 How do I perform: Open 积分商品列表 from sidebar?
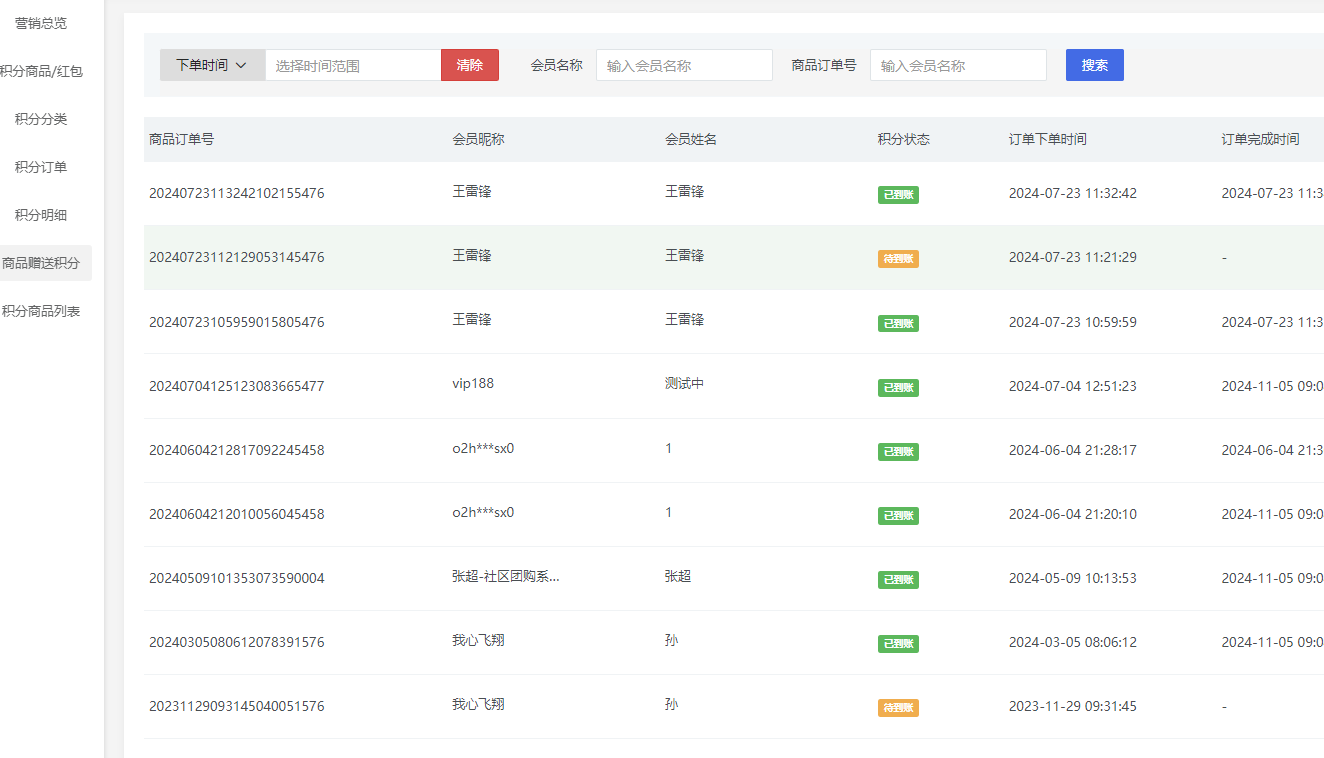pos(41,311)
